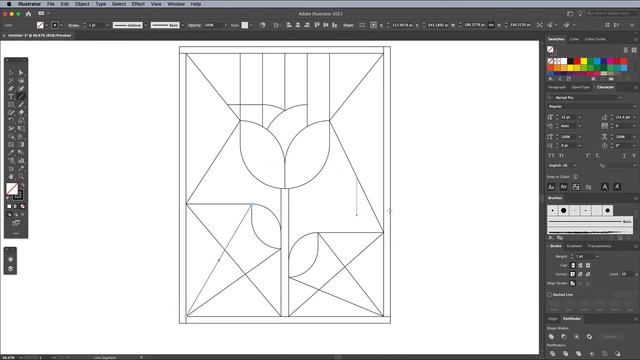
Task: Open the language dropdown in Character panel
Action: (575, 165)
